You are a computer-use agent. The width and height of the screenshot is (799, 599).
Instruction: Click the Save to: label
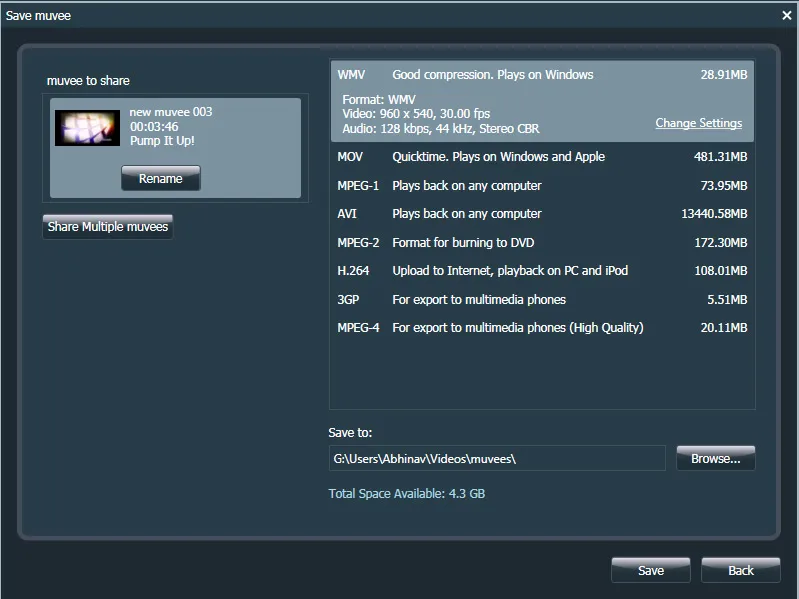coord(350,432)
